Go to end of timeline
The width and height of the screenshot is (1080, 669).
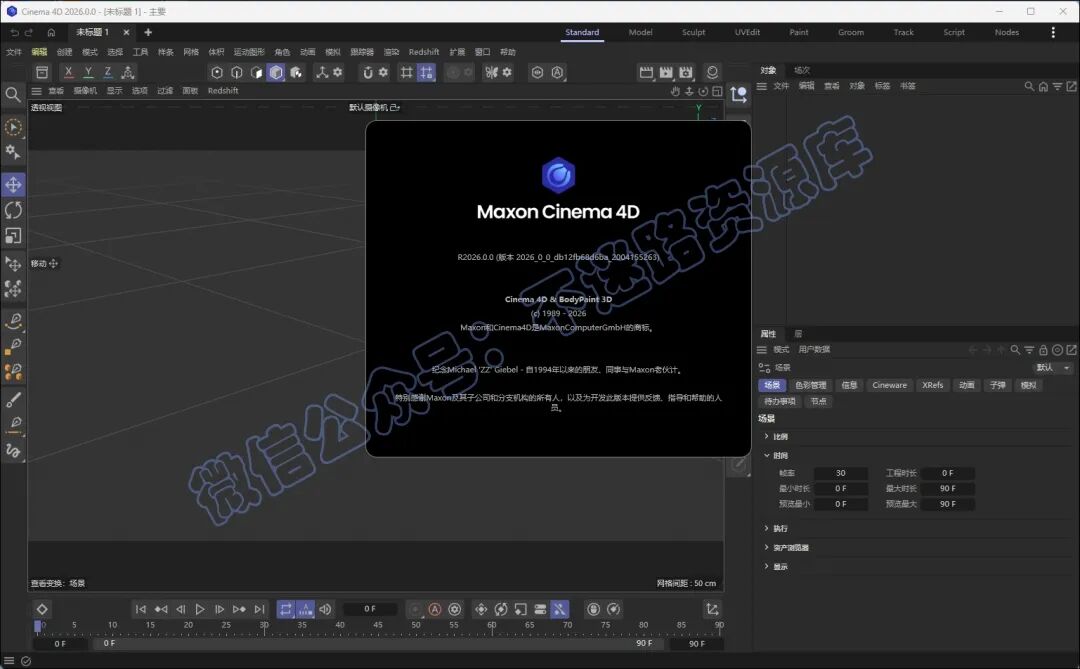click(x=259, y=609)
